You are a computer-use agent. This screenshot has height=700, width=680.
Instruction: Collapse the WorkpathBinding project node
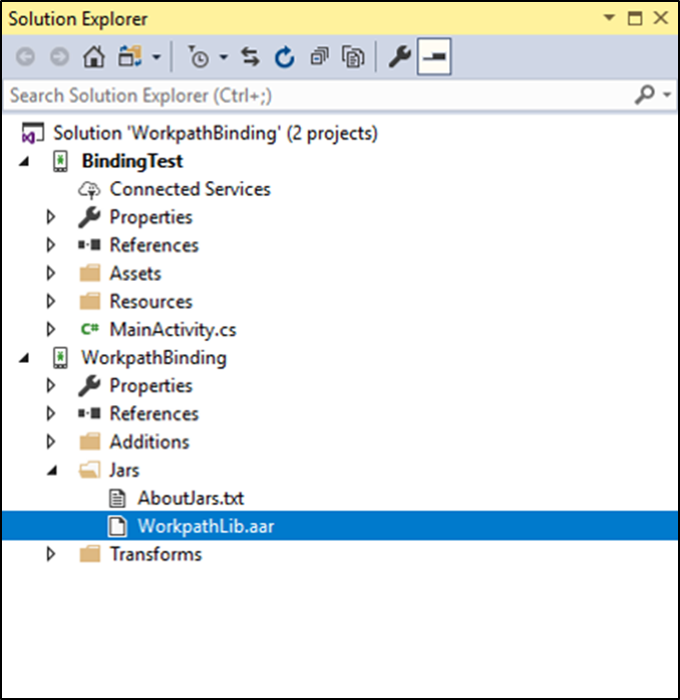pyautogui.click(x=25, y=358)
